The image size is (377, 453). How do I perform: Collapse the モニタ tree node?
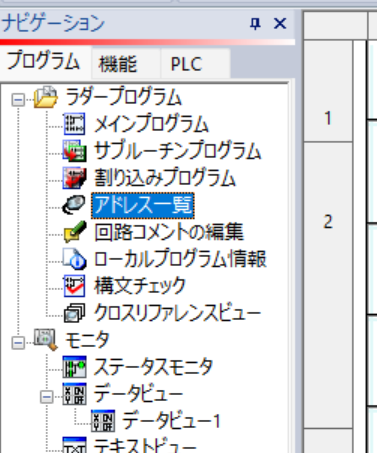coord(18,343)
